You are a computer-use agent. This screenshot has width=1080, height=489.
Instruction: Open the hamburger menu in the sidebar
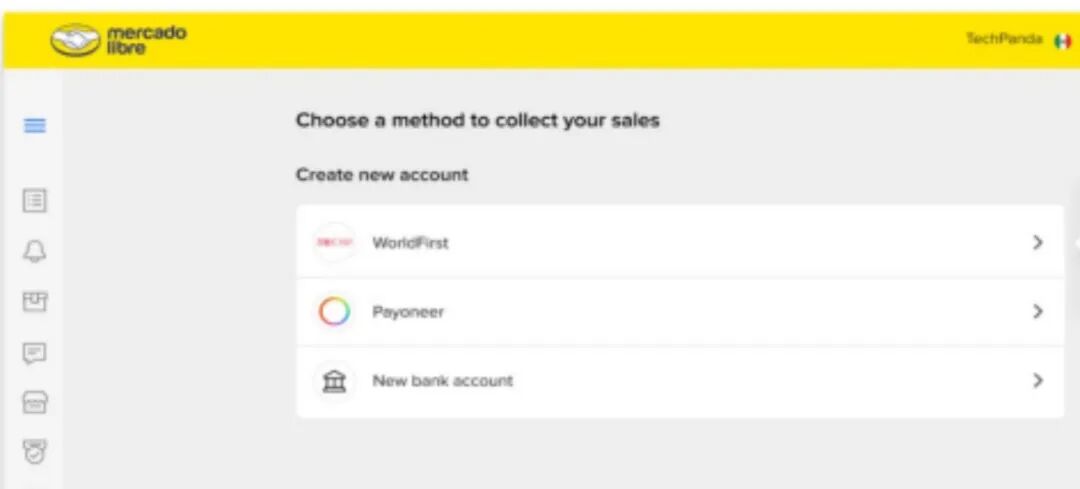35,126
